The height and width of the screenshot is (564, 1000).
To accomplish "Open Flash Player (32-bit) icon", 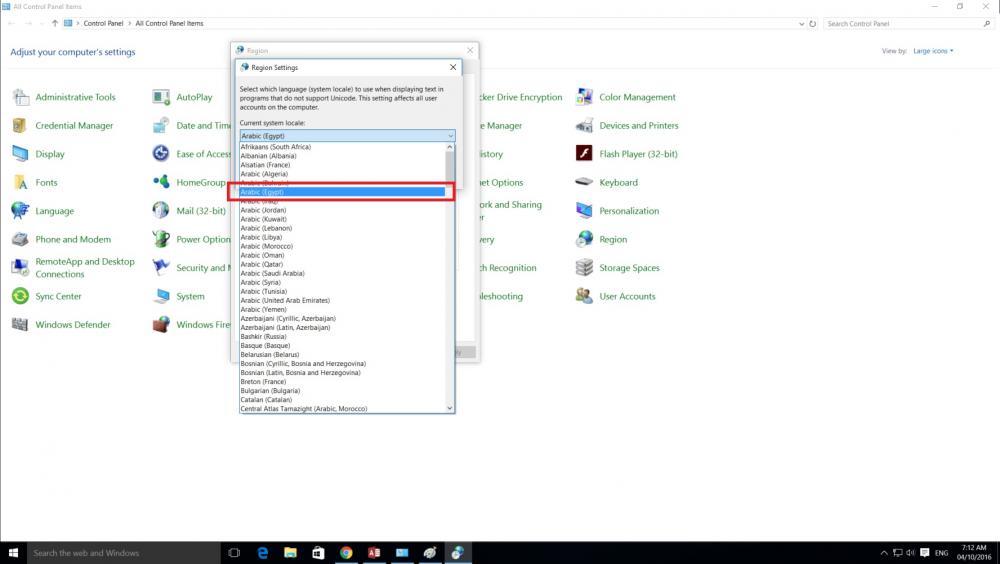I will (x=584, y=154).
